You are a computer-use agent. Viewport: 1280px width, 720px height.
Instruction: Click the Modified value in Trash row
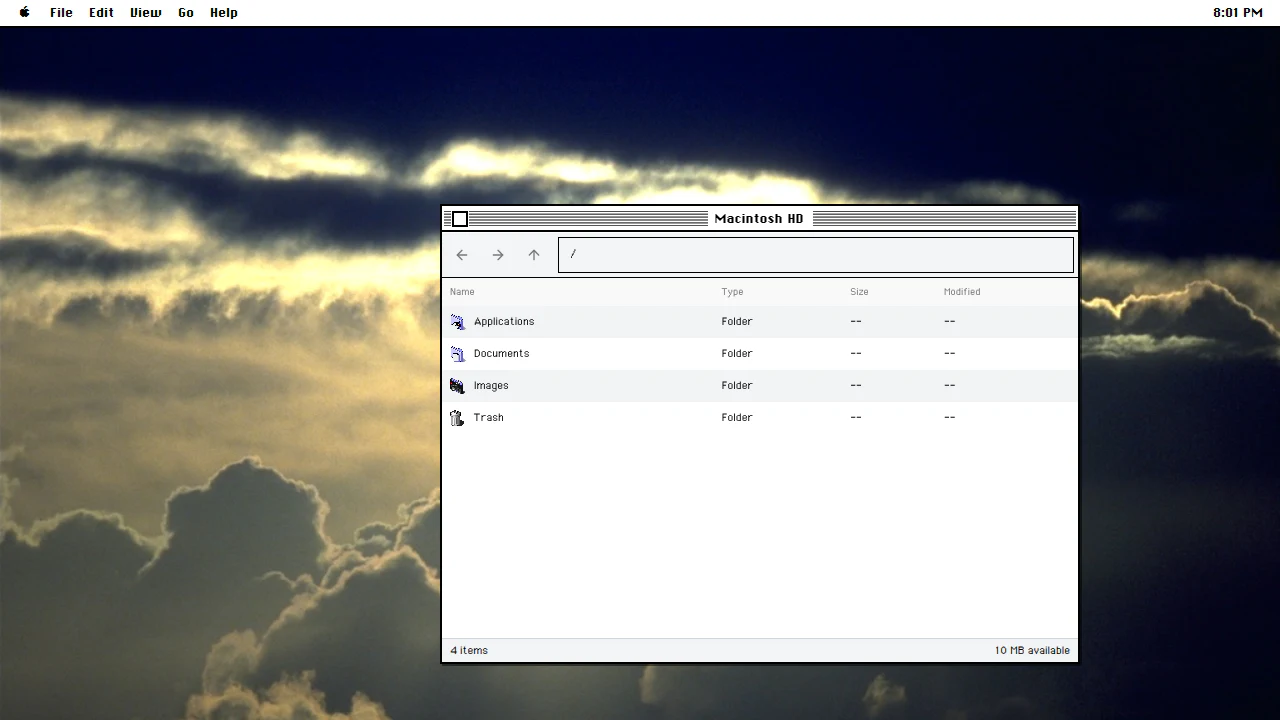[950, 418]
